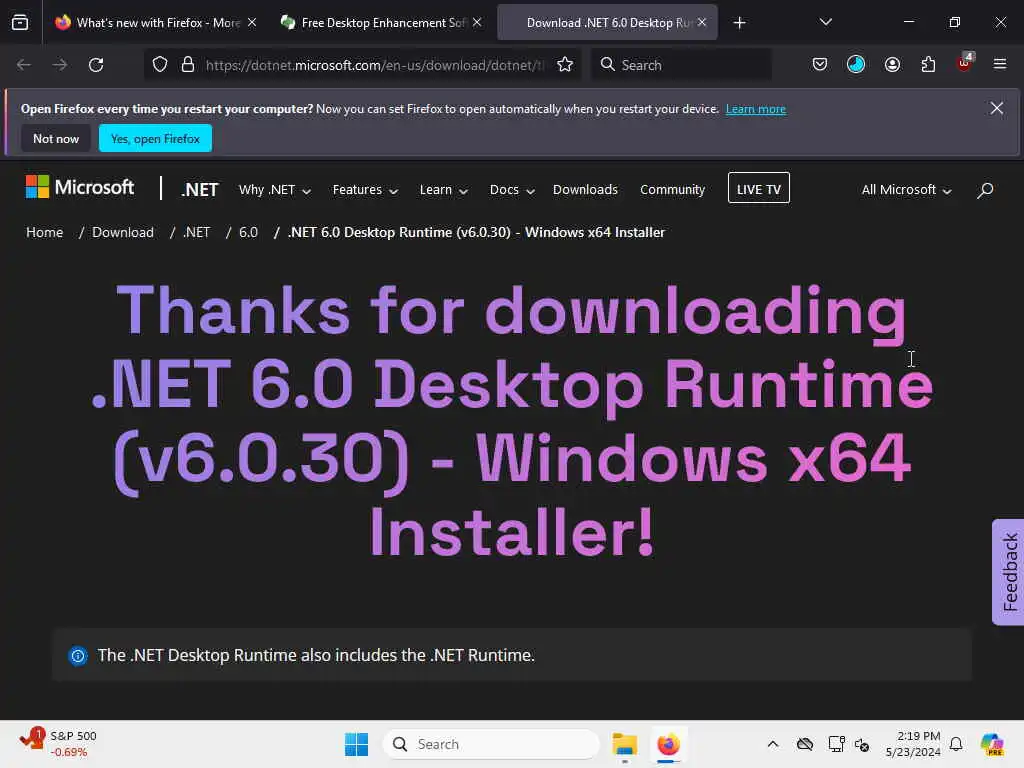
Task: Open a new tab with plus button
Action: (x=739, y=23)
